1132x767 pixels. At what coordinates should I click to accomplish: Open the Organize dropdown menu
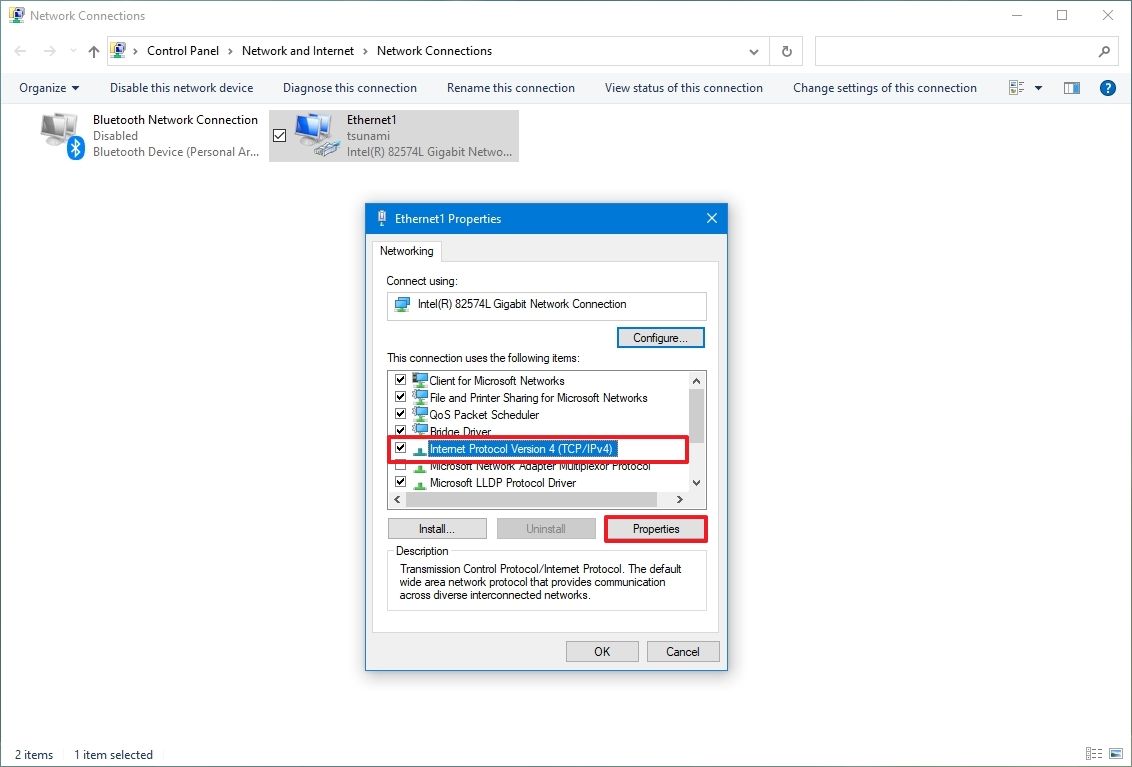coord(48,88)
